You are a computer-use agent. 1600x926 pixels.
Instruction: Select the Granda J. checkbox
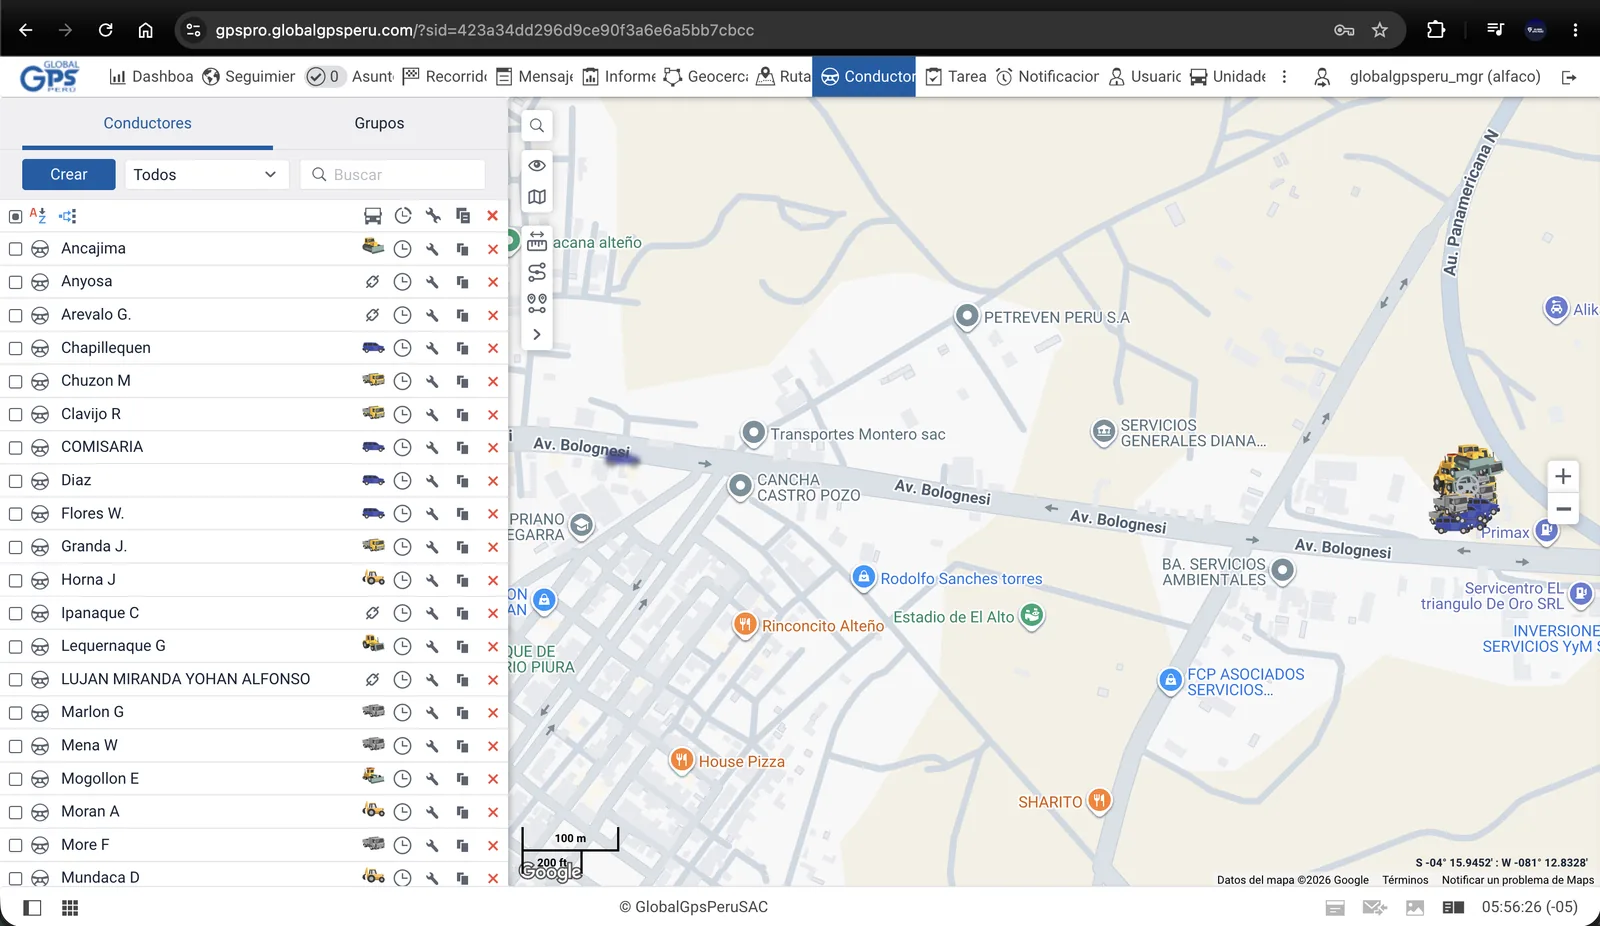15,547
